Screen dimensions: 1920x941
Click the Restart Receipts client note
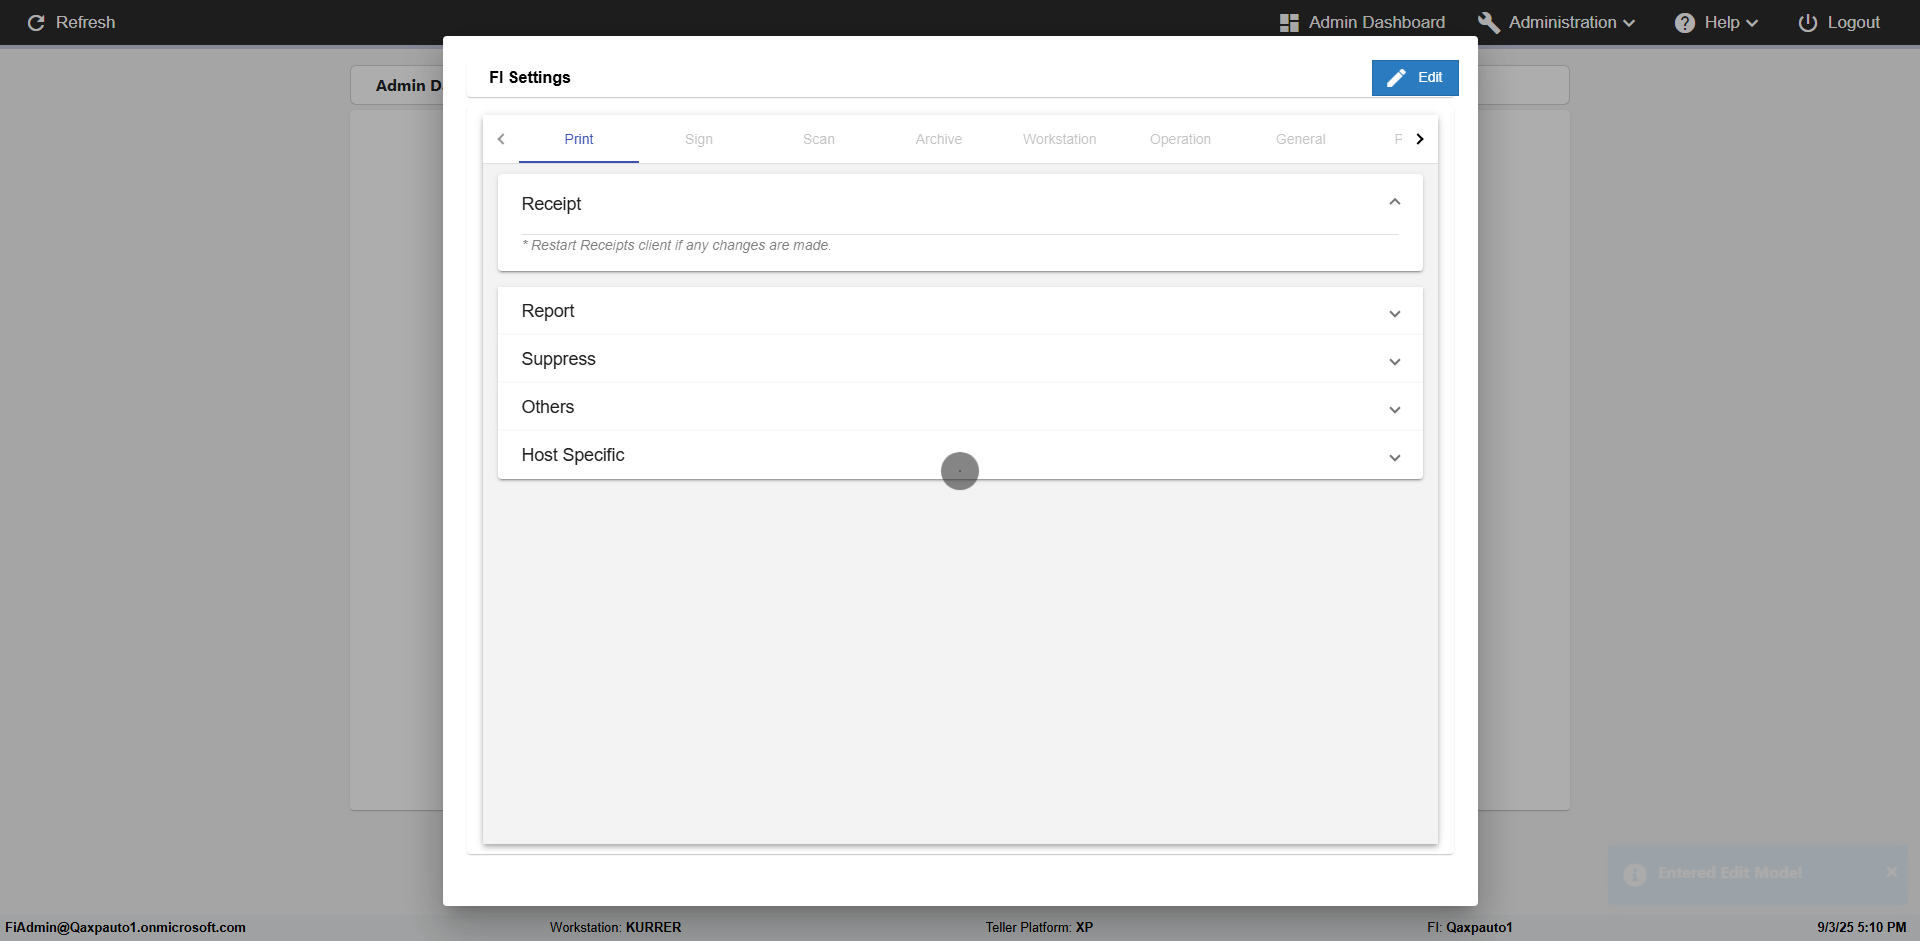click(x=677, y=245)
